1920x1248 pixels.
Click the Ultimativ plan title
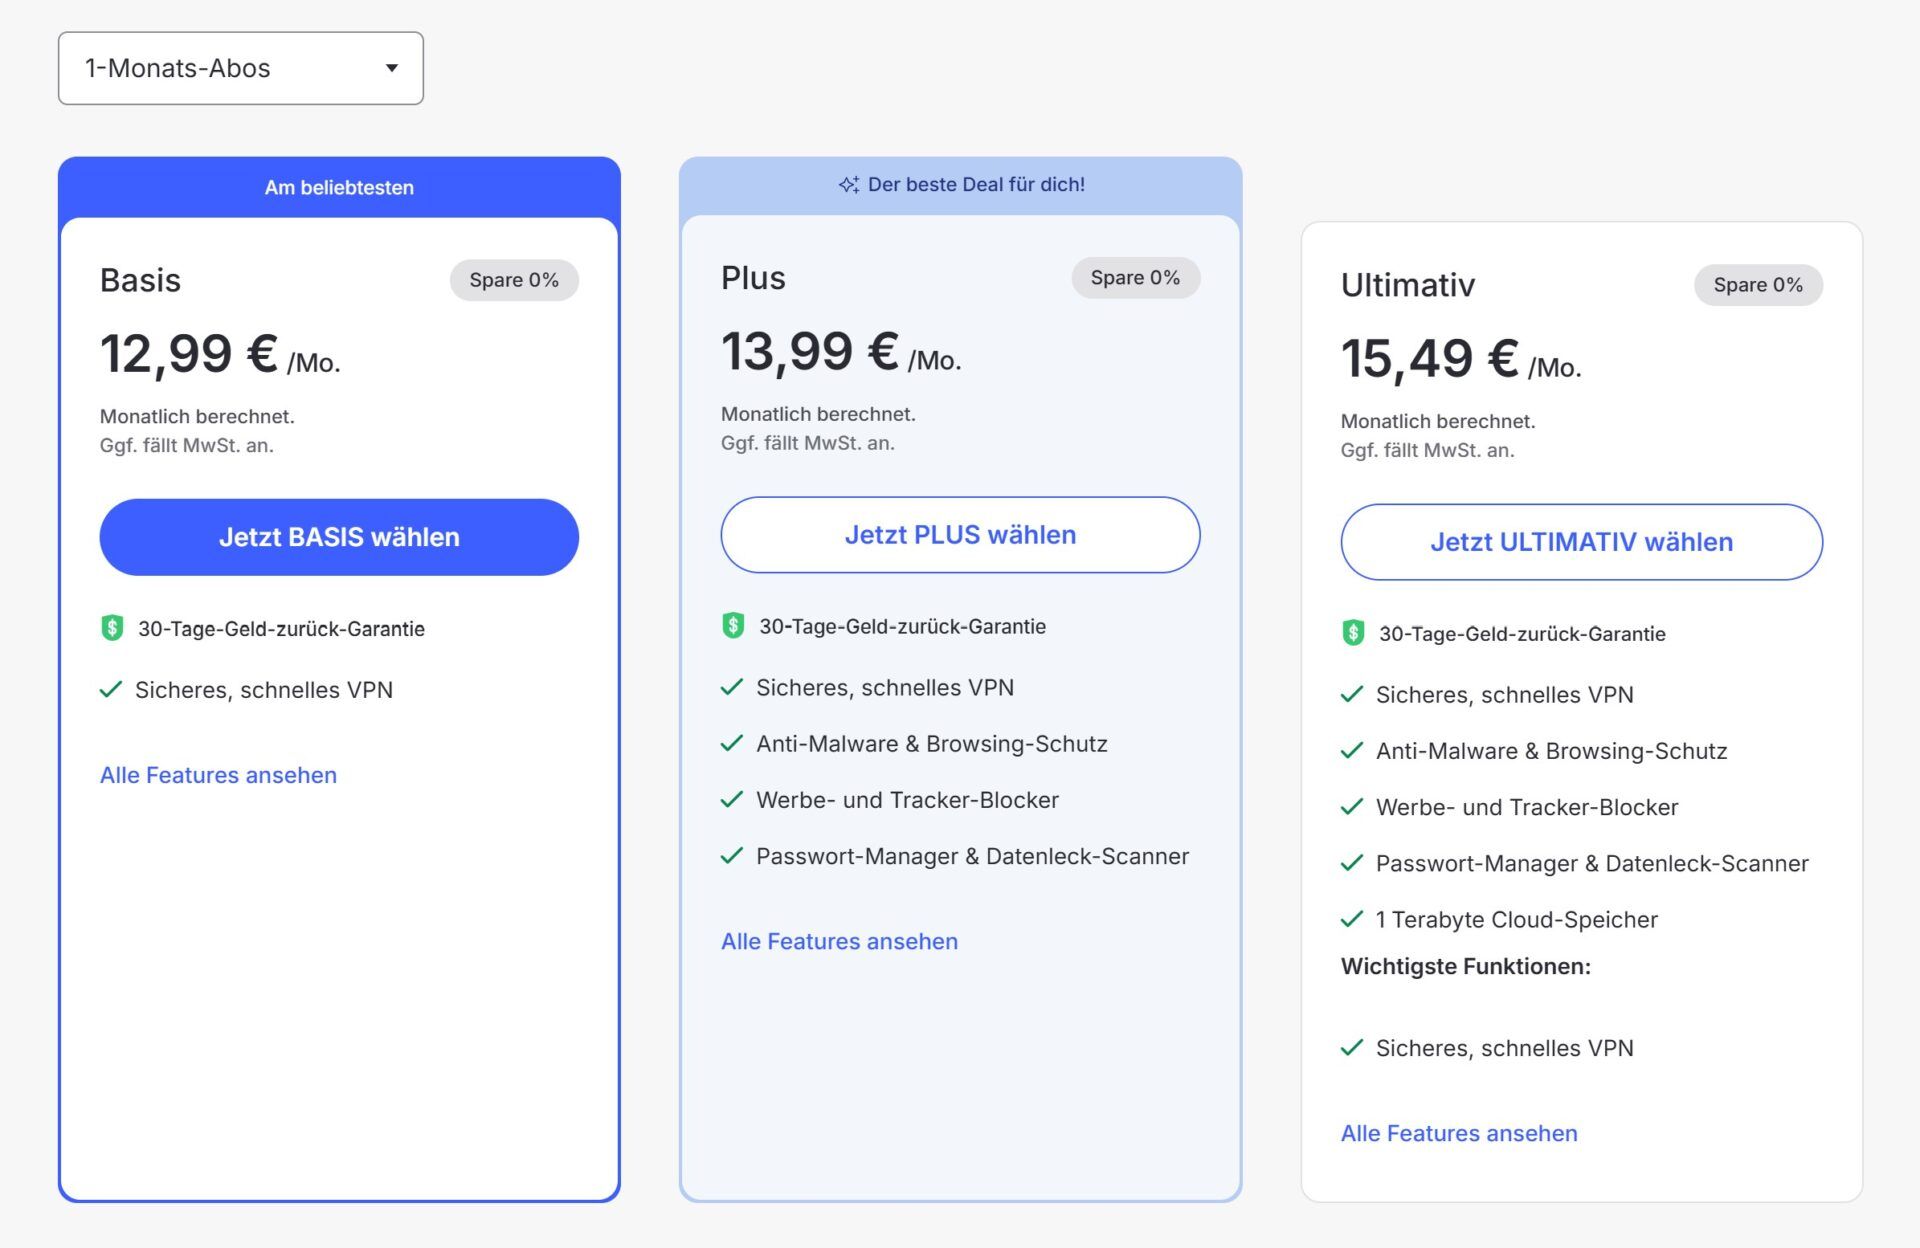click(1408, 285)
